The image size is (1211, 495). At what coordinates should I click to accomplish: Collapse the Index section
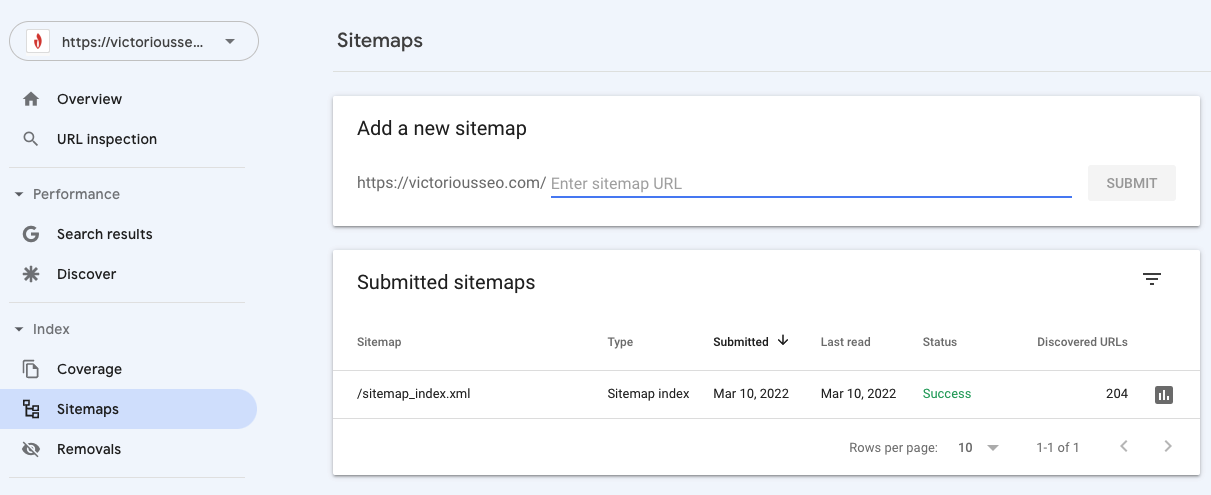pyautogui.click(x=19, y=329)
